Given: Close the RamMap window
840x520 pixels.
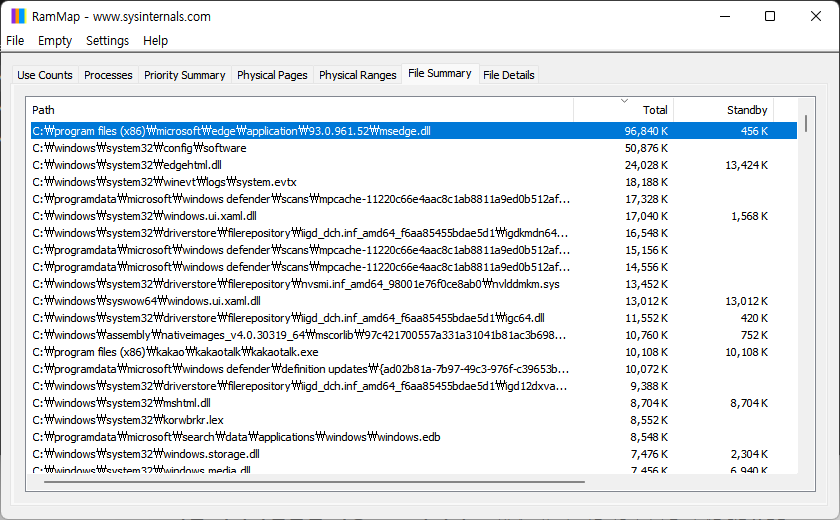Looking at the screenshot, I should (815, 16).
